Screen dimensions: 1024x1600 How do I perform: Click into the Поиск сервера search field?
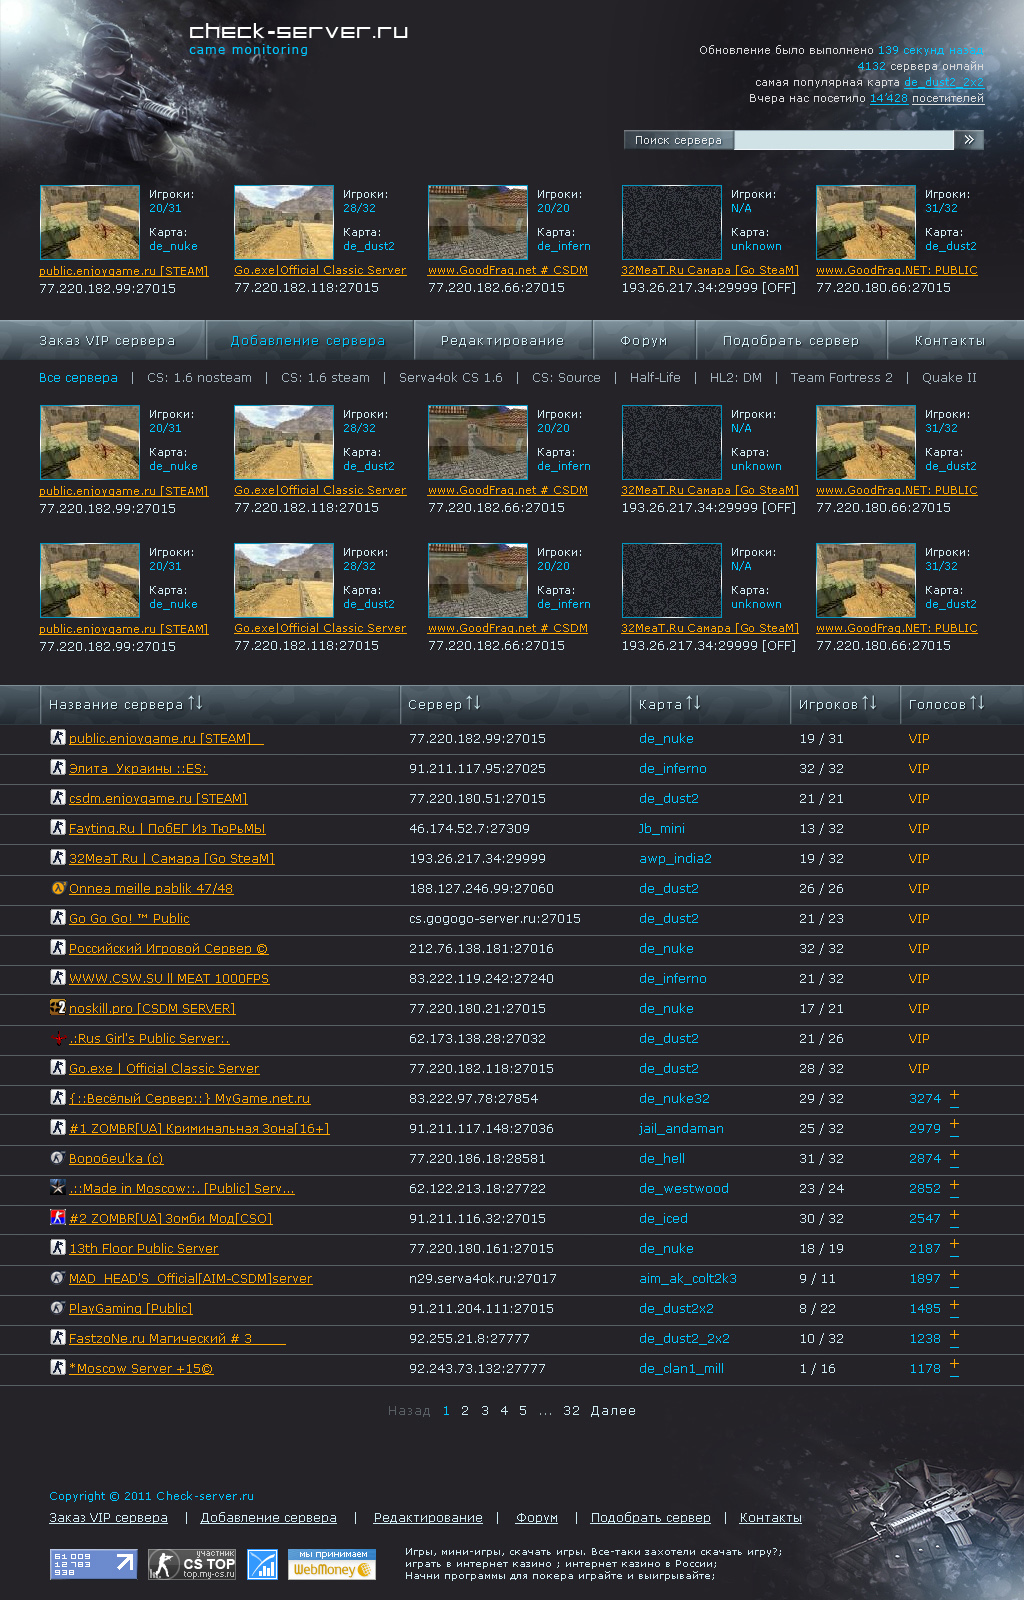pos(844,140)
